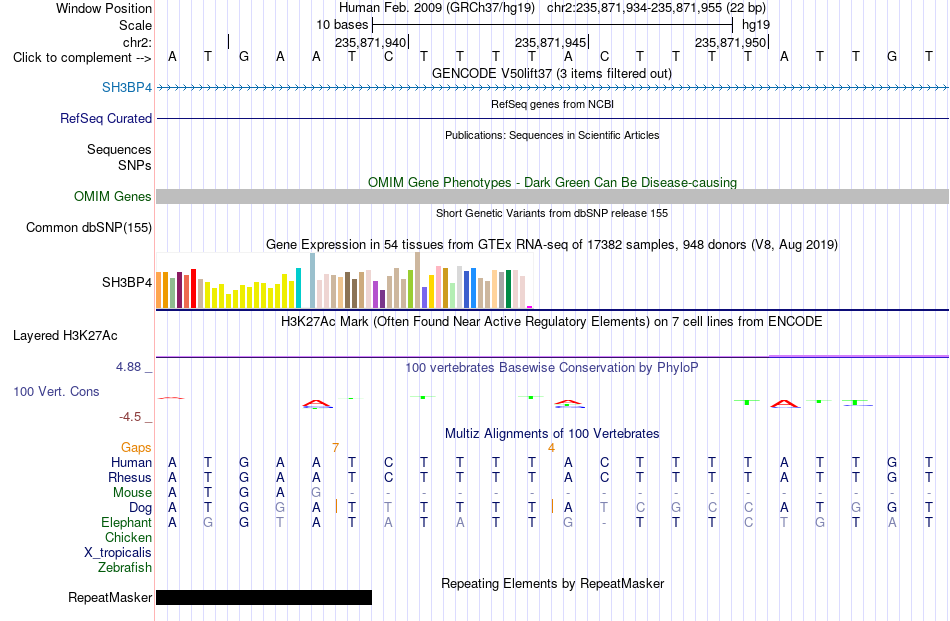Click the 'Window Position' label
Screen dimensions: 950x621
pyautogui.click(x=104, y=8)
